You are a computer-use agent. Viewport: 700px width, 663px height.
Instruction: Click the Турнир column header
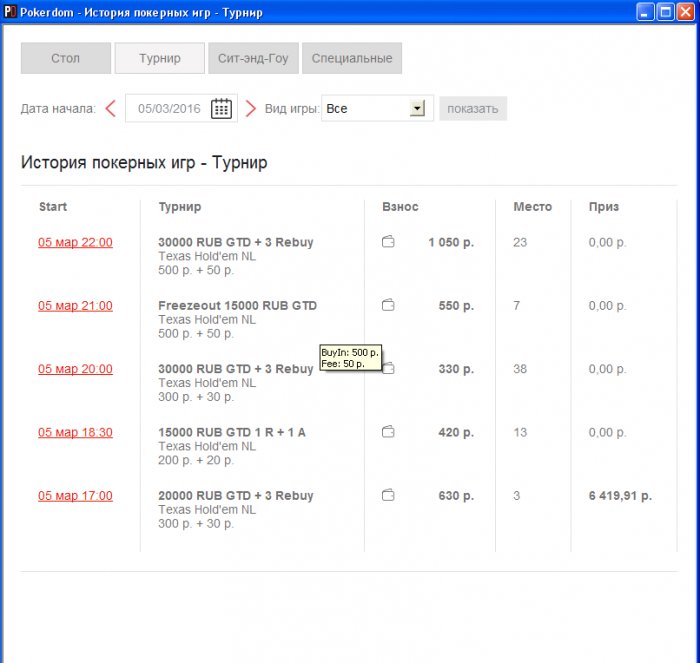180,207
